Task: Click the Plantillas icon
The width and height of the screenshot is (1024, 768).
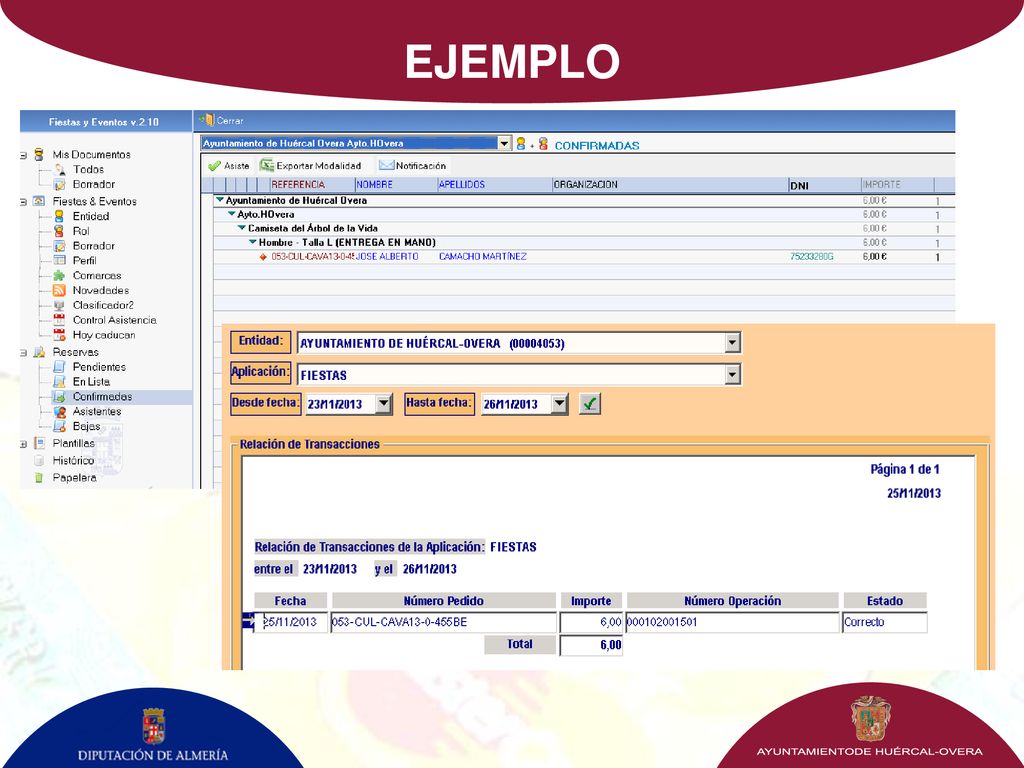Action: (x=39, y=443)
